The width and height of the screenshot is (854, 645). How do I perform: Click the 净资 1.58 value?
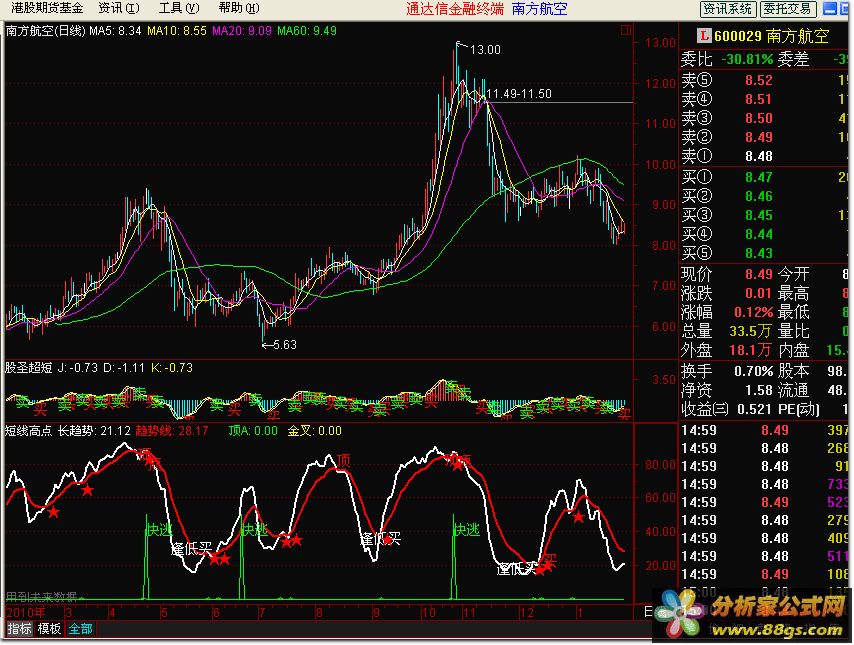pyautogui.click(x=759, y=390)
